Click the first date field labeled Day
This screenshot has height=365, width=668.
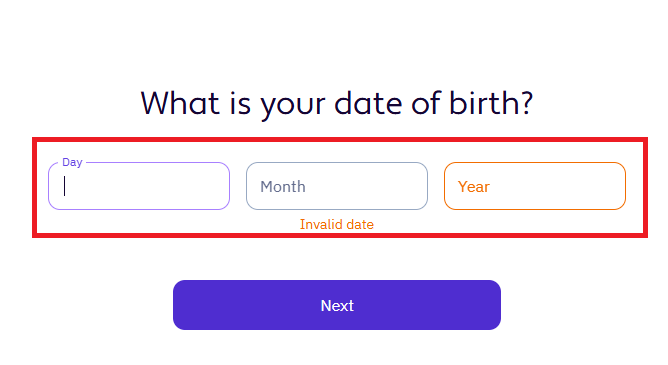[139, 186]
